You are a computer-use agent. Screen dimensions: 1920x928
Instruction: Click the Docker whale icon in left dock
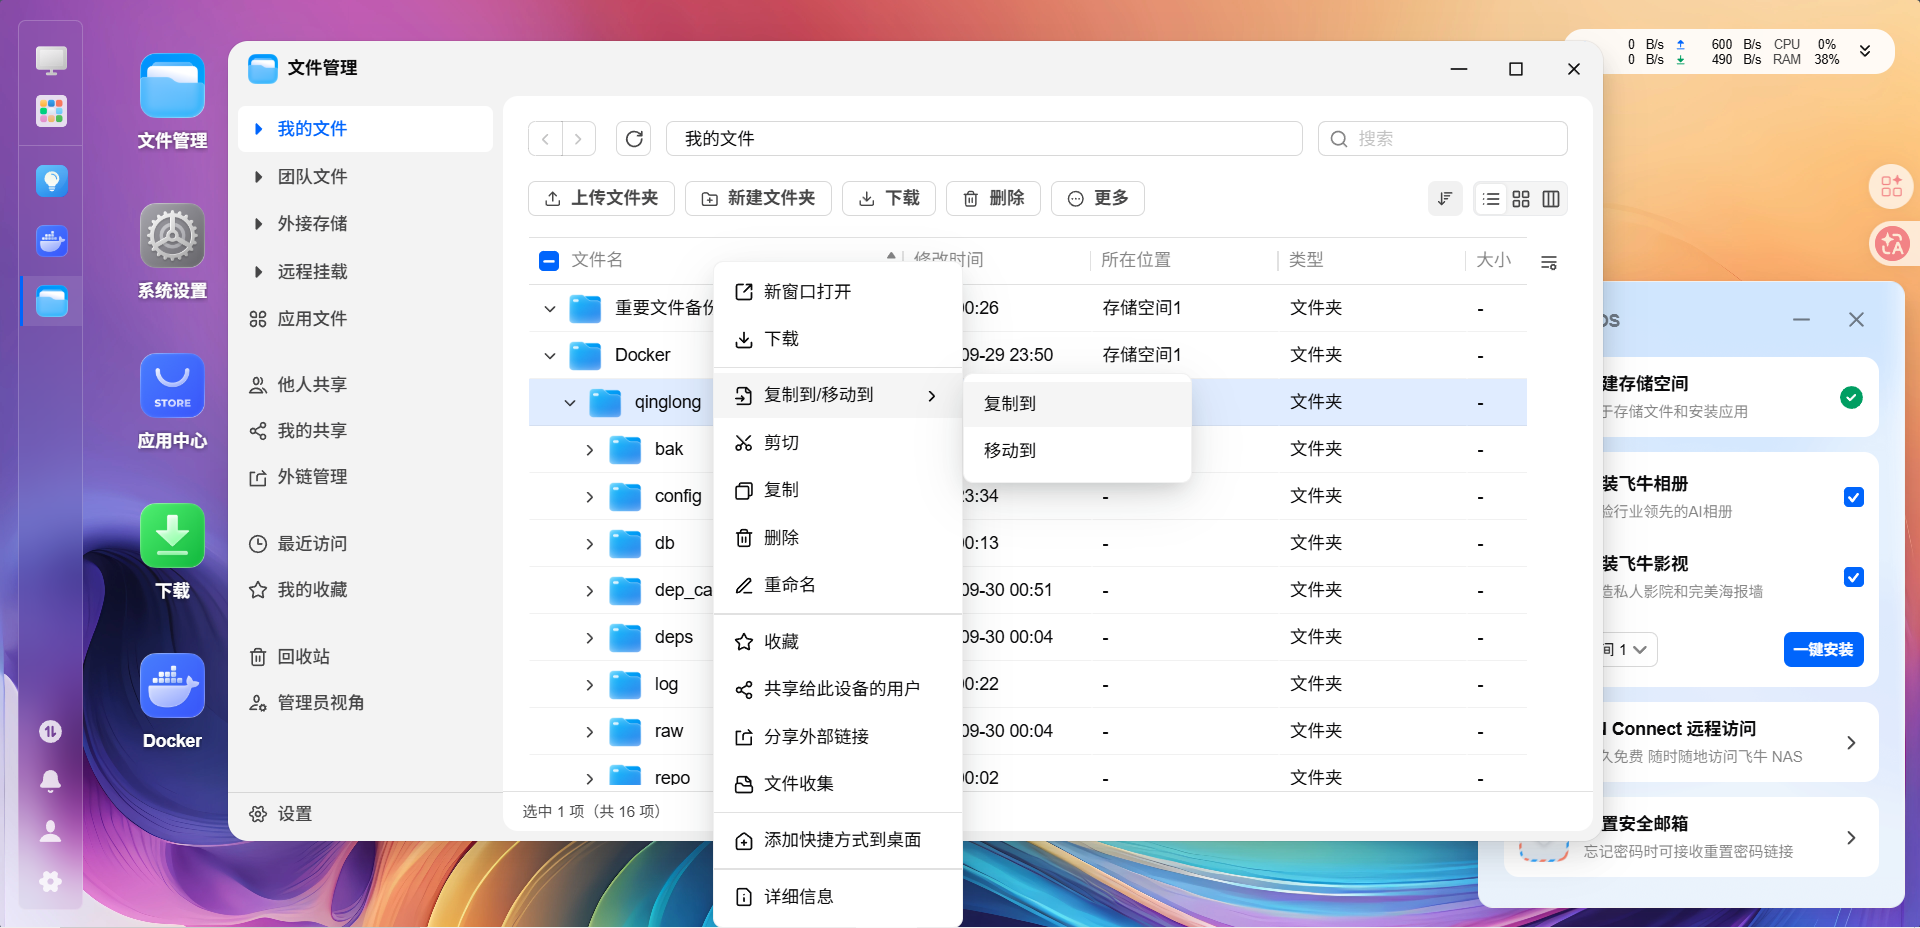coord(51,241)
